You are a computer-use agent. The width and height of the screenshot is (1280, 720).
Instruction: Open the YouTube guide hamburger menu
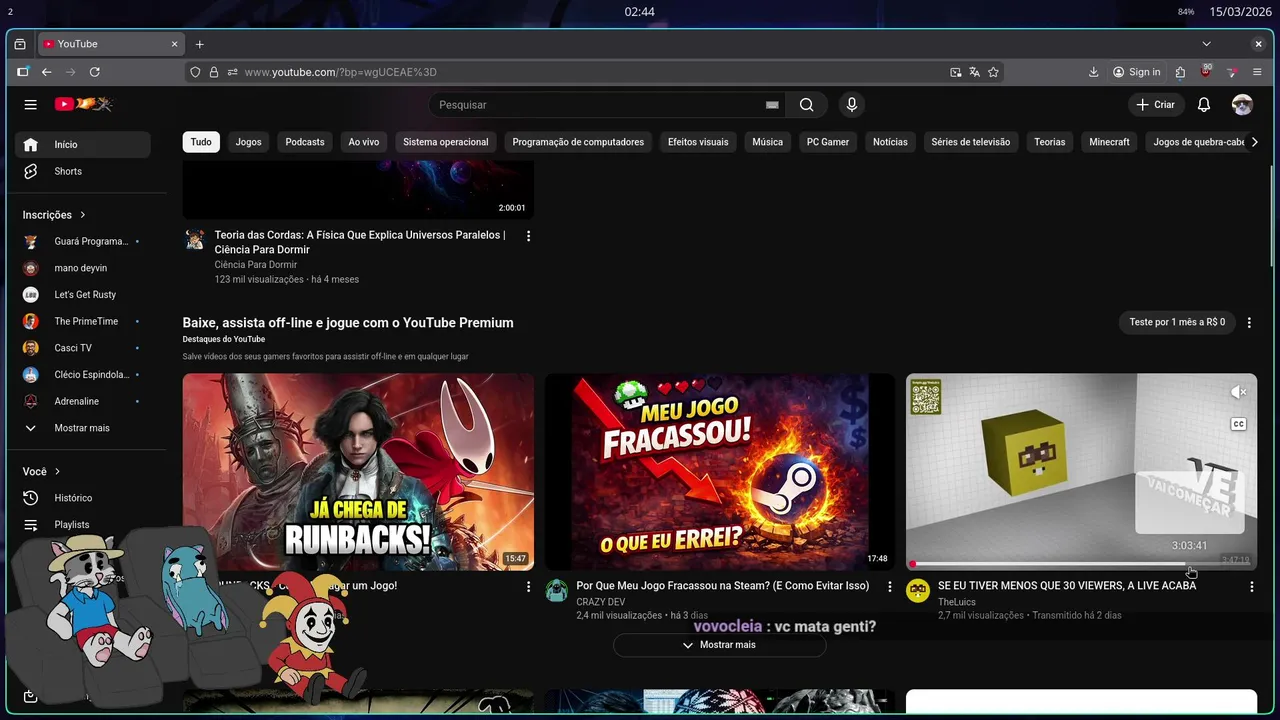(31, 105)
